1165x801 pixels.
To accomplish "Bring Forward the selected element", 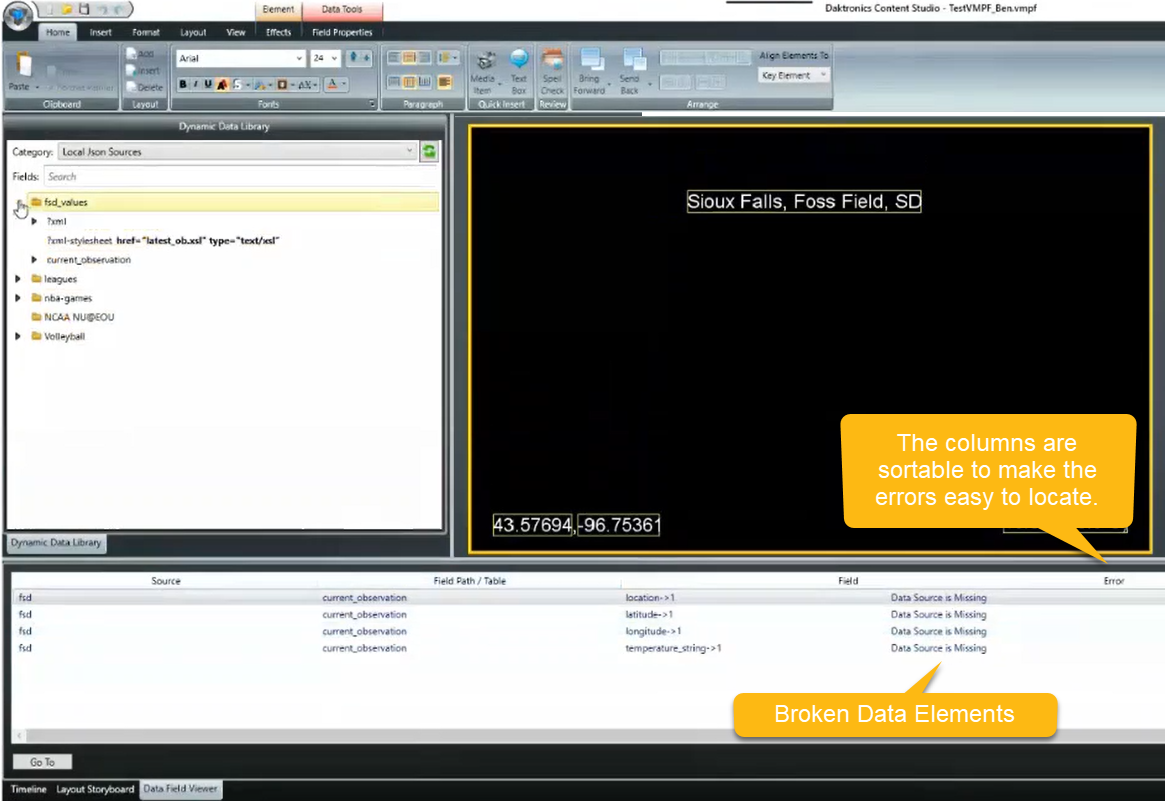I will 591,62.
